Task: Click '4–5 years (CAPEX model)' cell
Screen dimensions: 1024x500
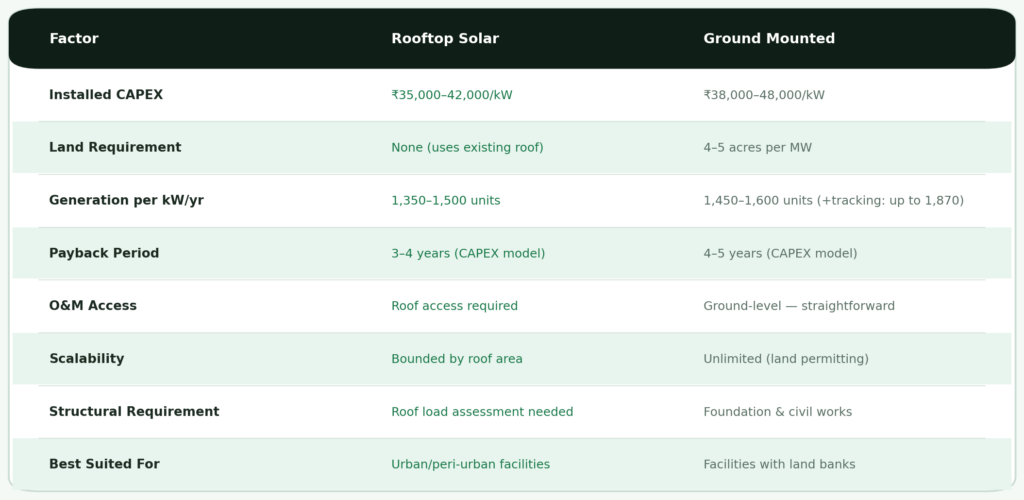Action: click(780, 253)
